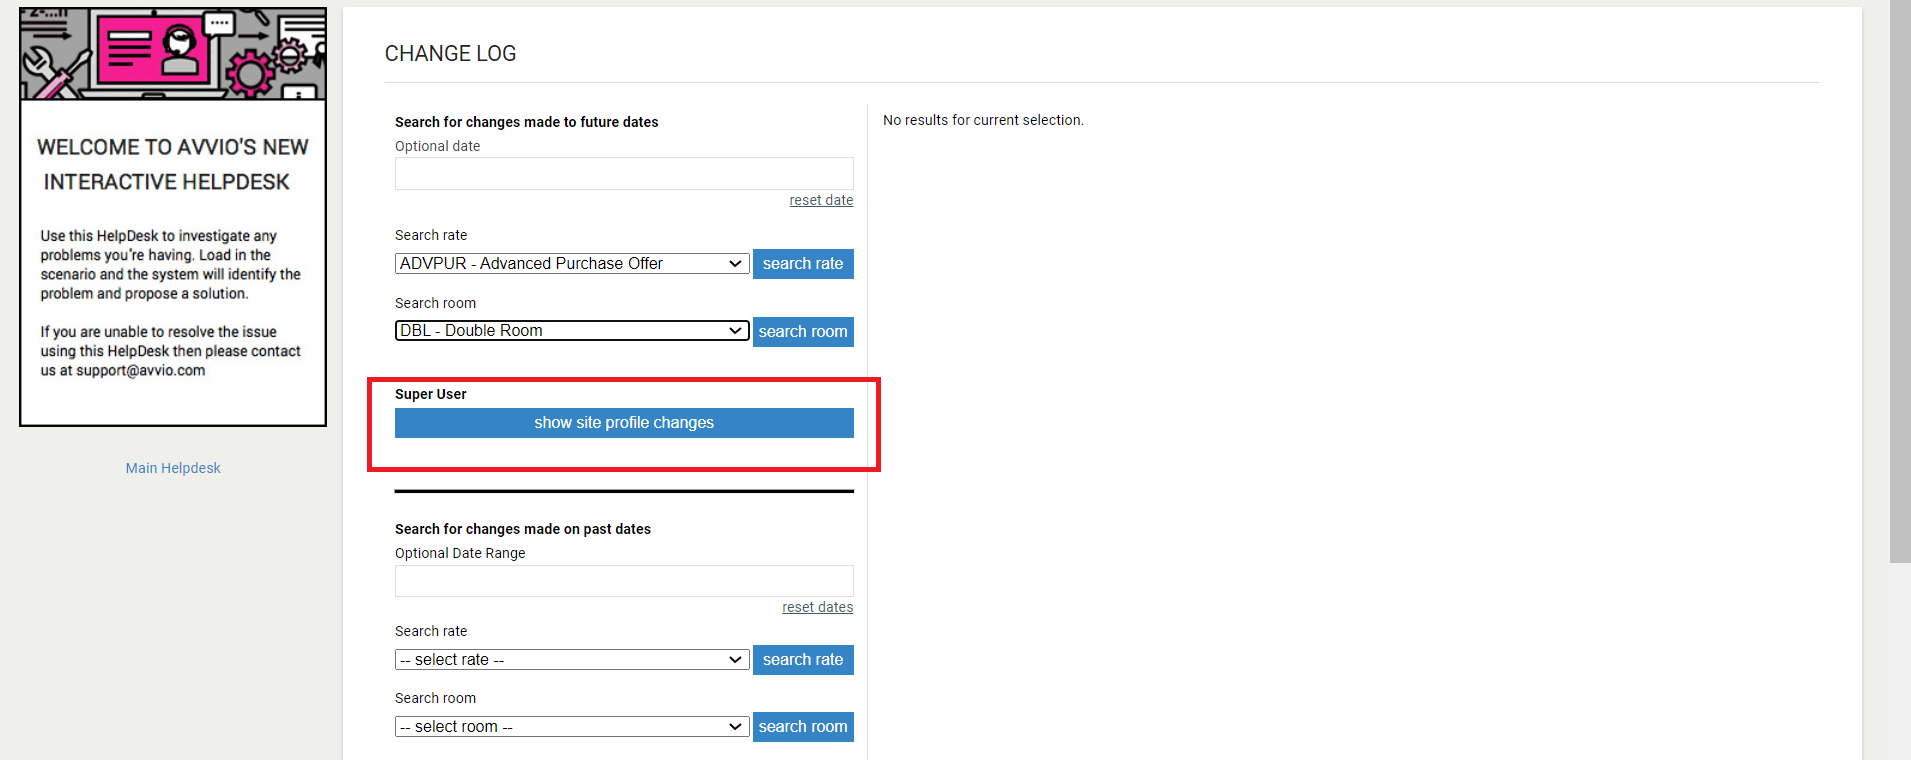This screenshot has width=1911, height=760.
Task: Open the Main Helpdesk link
Action: [173, 468]
